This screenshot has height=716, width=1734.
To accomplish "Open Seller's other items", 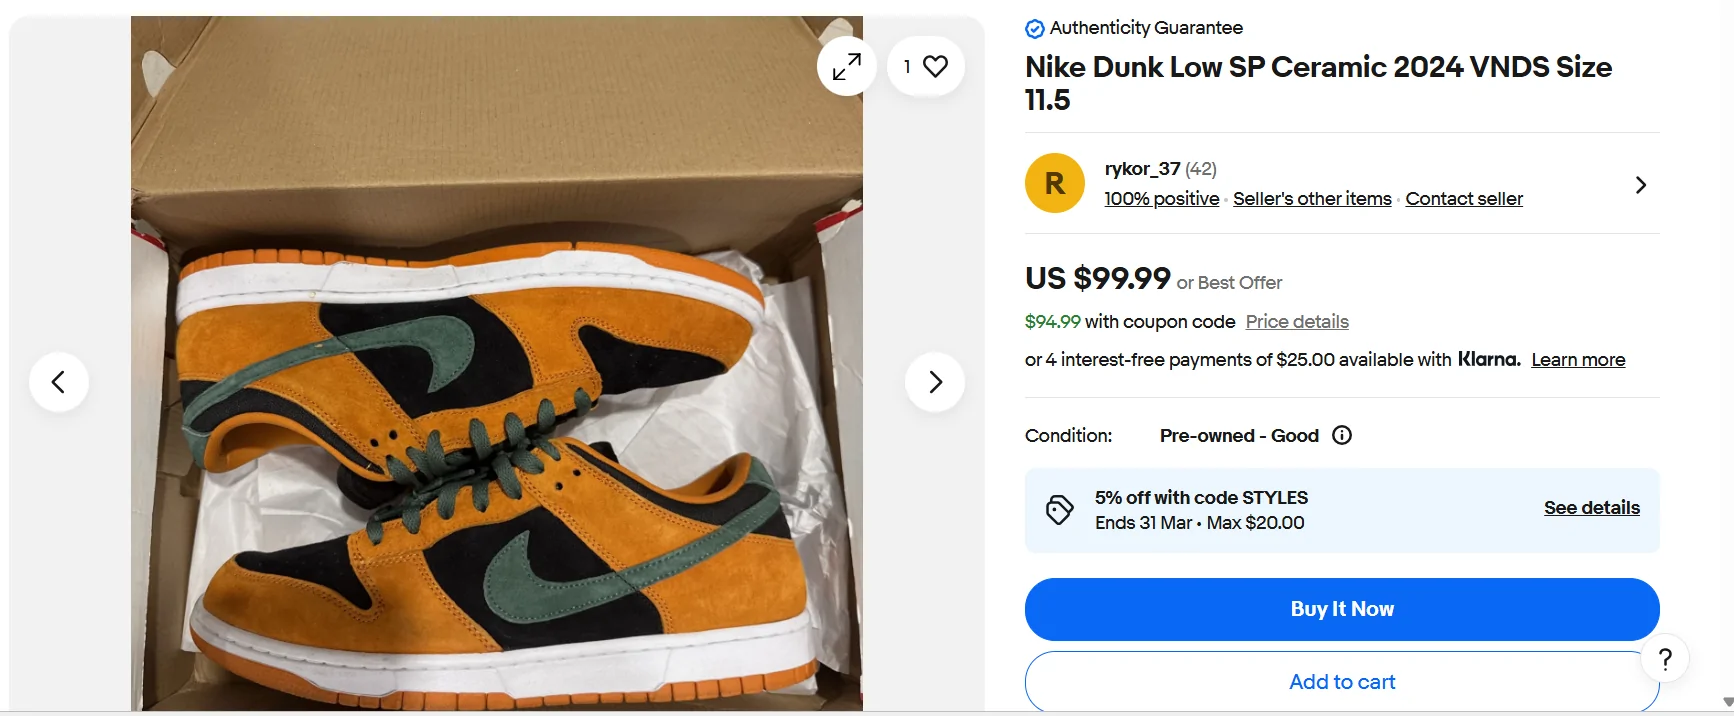I will (1311, 198).
